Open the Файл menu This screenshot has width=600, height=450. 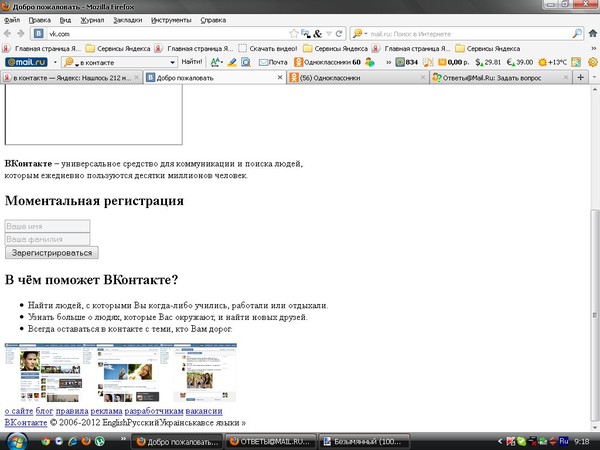(x=12, y=20)
